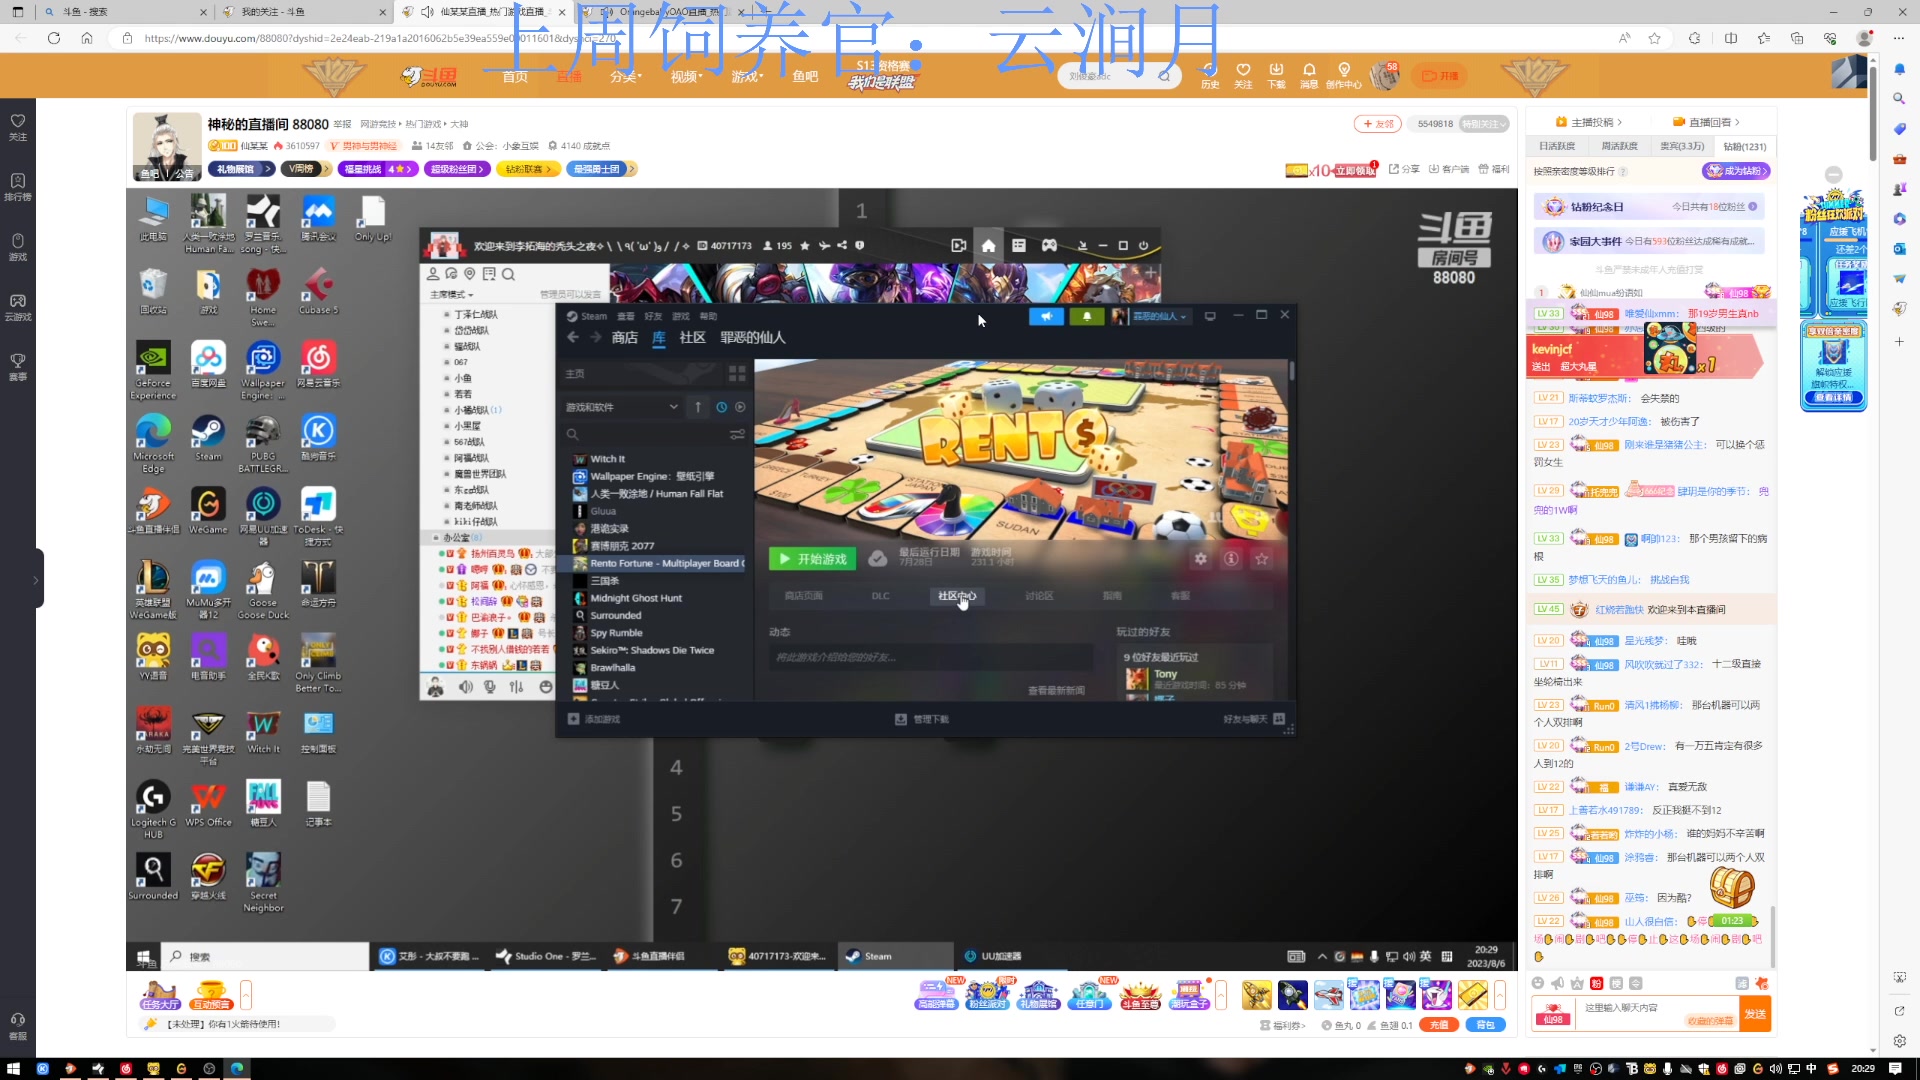The image size is (1920, 1080).
Task: Collapse the fan party widget with minus button
Action: point(1833,174)
